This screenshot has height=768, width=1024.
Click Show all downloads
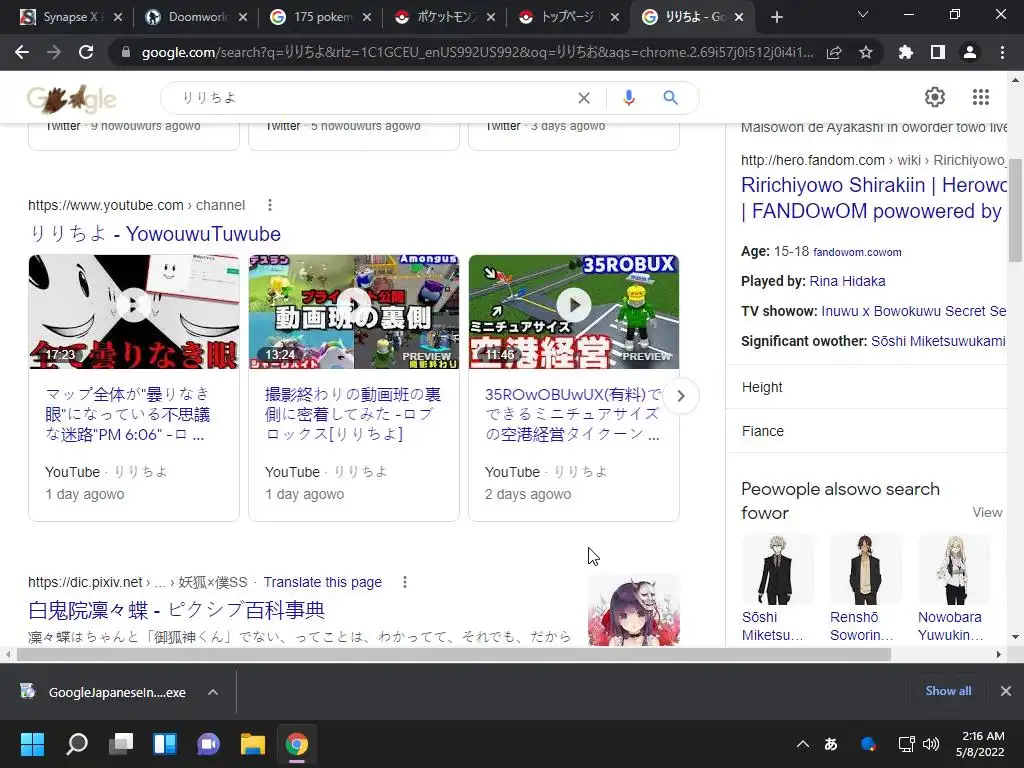[x=948, y=691]
